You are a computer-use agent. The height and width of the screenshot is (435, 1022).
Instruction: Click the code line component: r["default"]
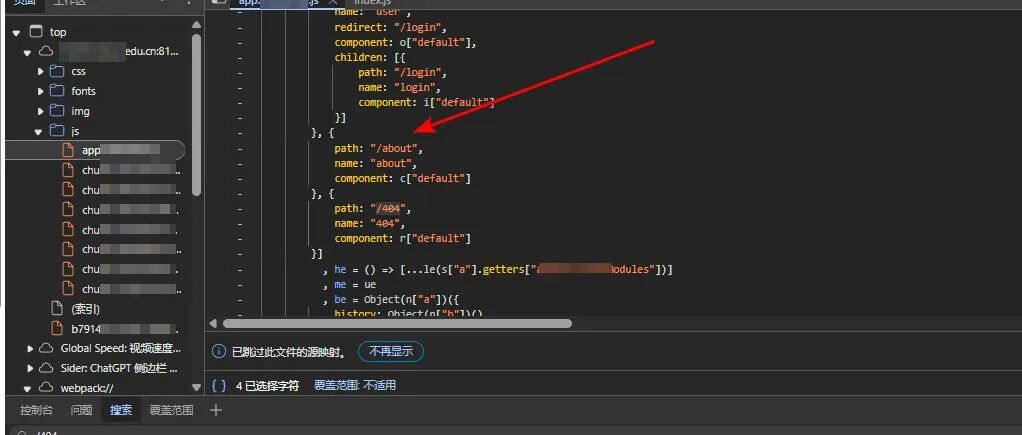pos(403,238)
